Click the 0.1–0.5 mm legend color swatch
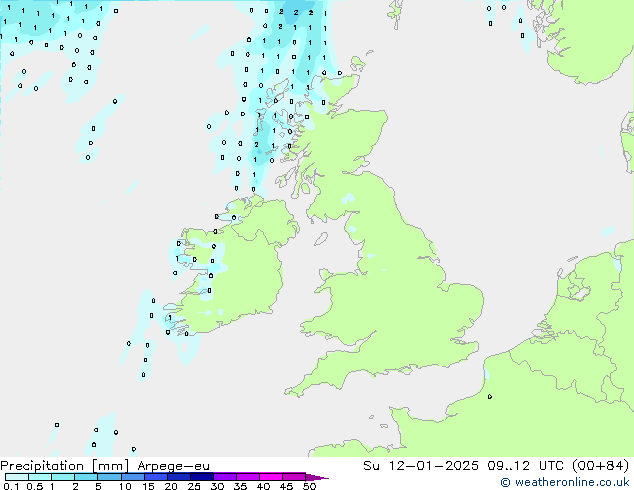This screenshot has height=490, width=634. (x=17, y=477)
